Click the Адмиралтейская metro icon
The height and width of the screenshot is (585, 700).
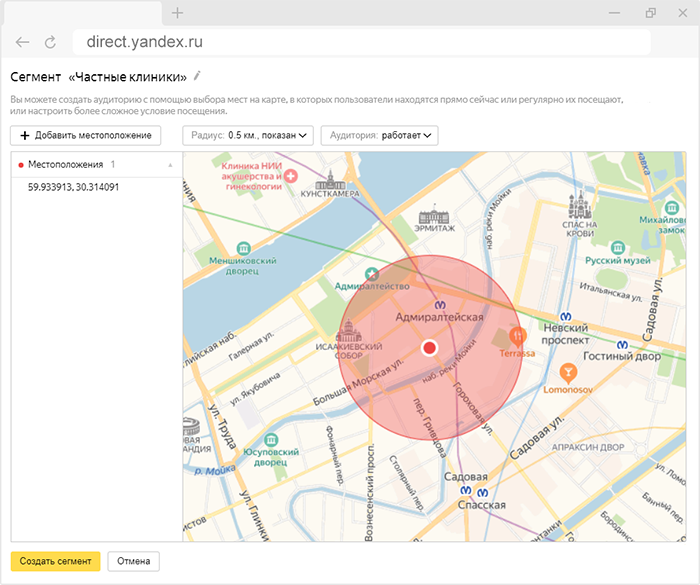pos(440,305)
